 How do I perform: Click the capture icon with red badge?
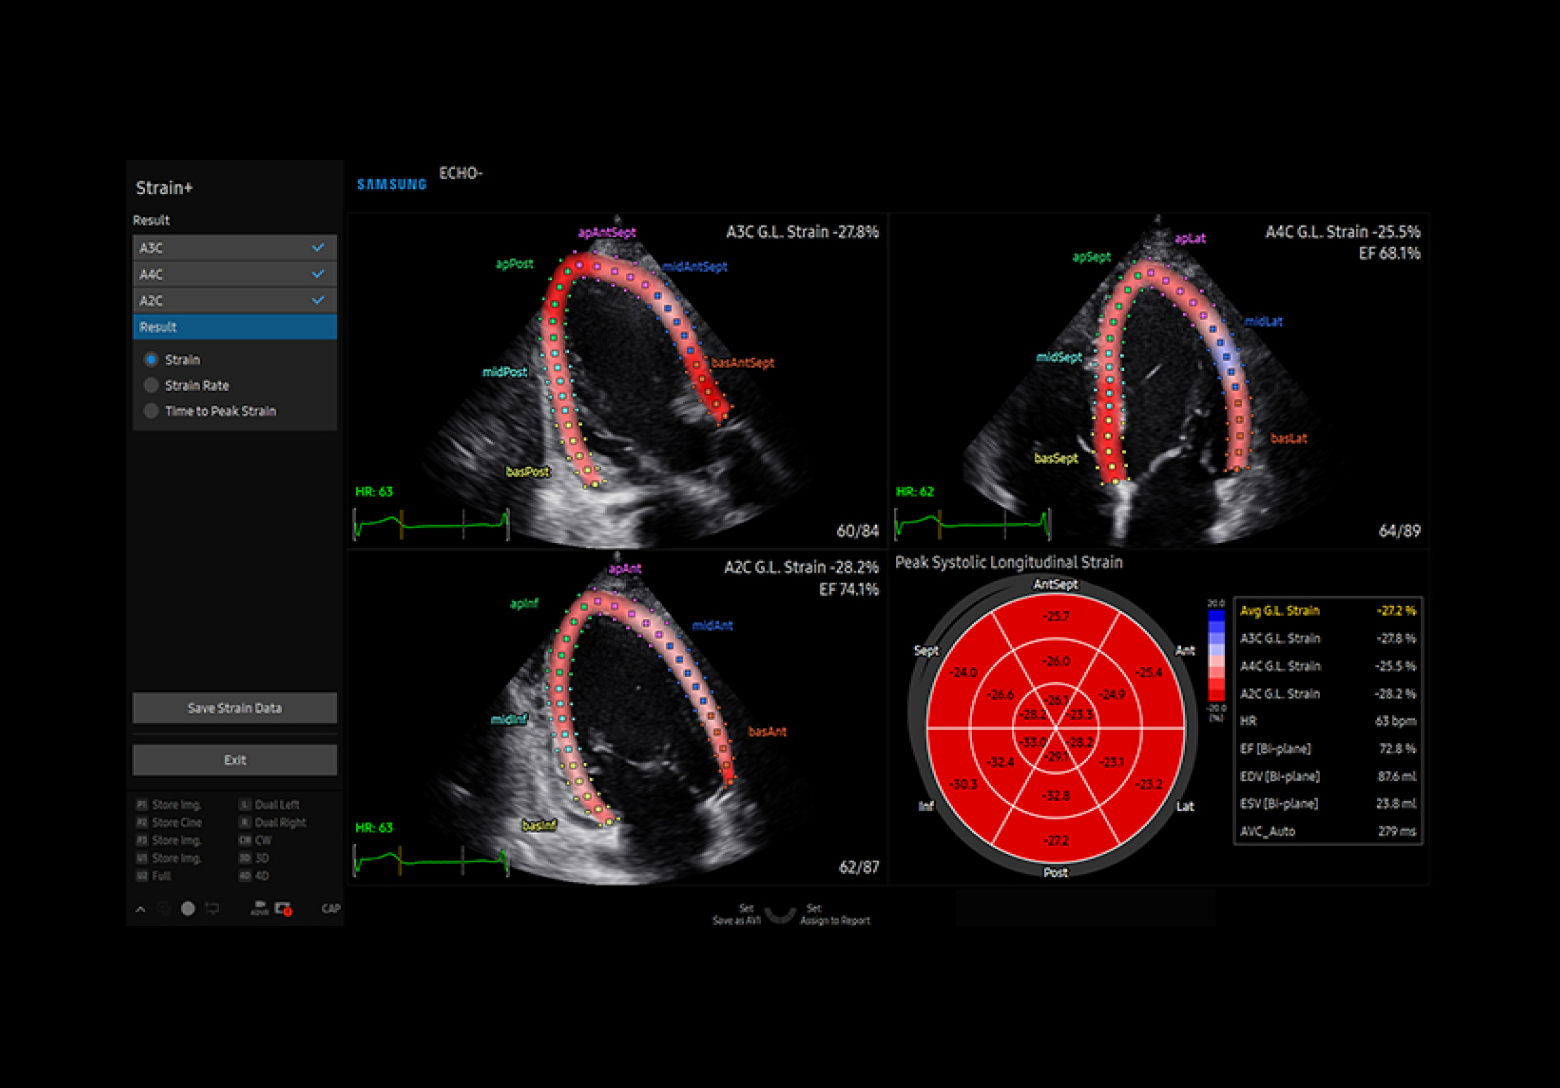point(284,909)
